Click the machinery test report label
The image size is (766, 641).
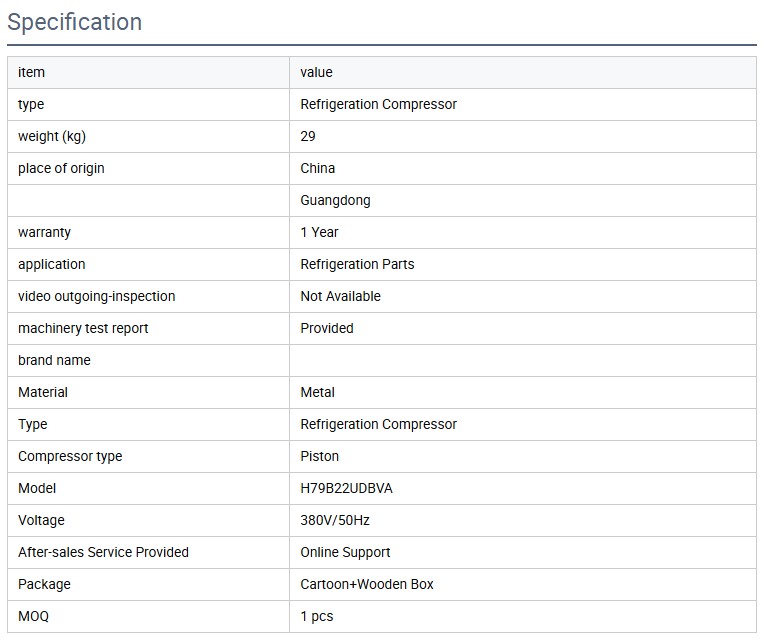[83, 328]
